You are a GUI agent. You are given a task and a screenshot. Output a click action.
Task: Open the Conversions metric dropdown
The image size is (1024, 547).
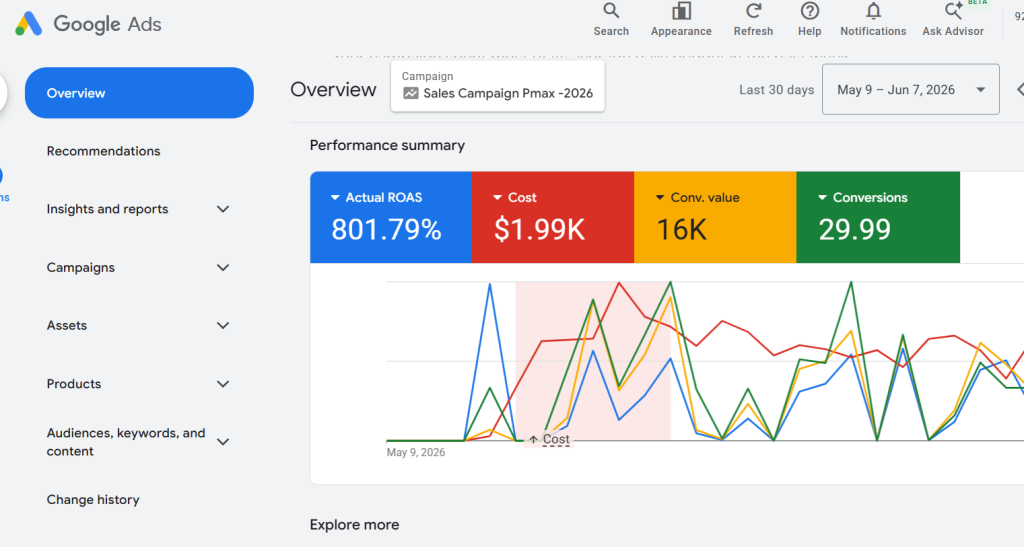(x=822, y=197)
